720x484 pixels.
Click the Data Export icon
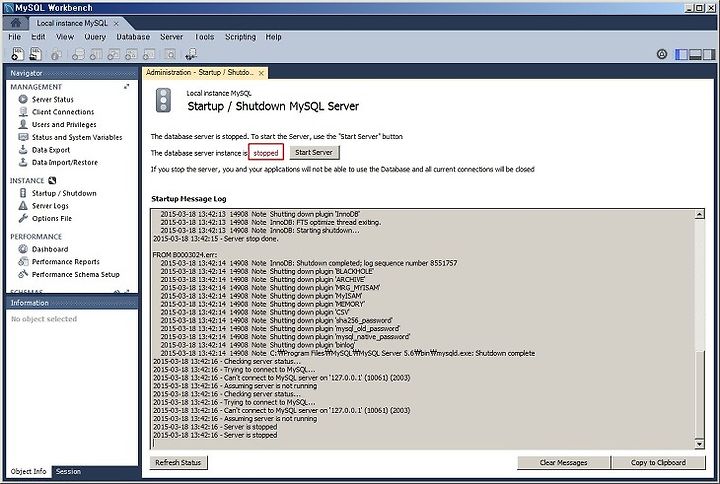pyautogui.click(x=23, y=150)
